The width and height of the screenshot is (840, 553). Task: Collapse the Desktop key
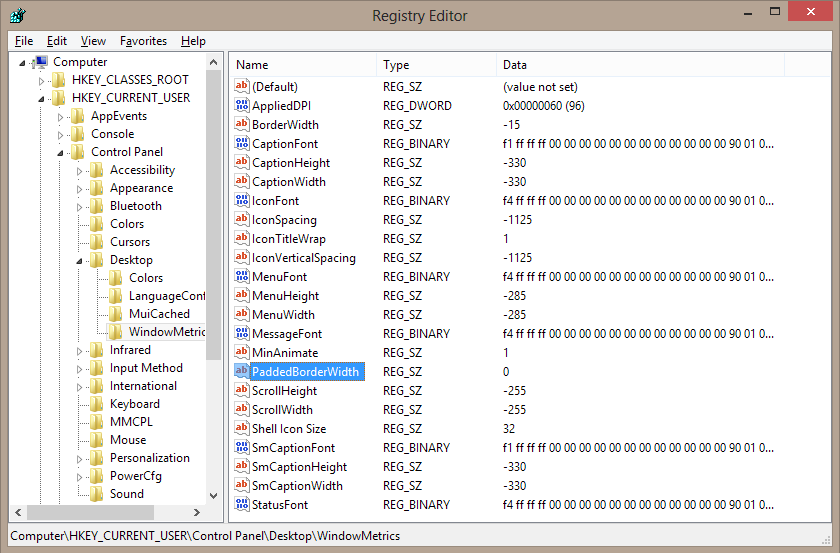tap(79, 261)
